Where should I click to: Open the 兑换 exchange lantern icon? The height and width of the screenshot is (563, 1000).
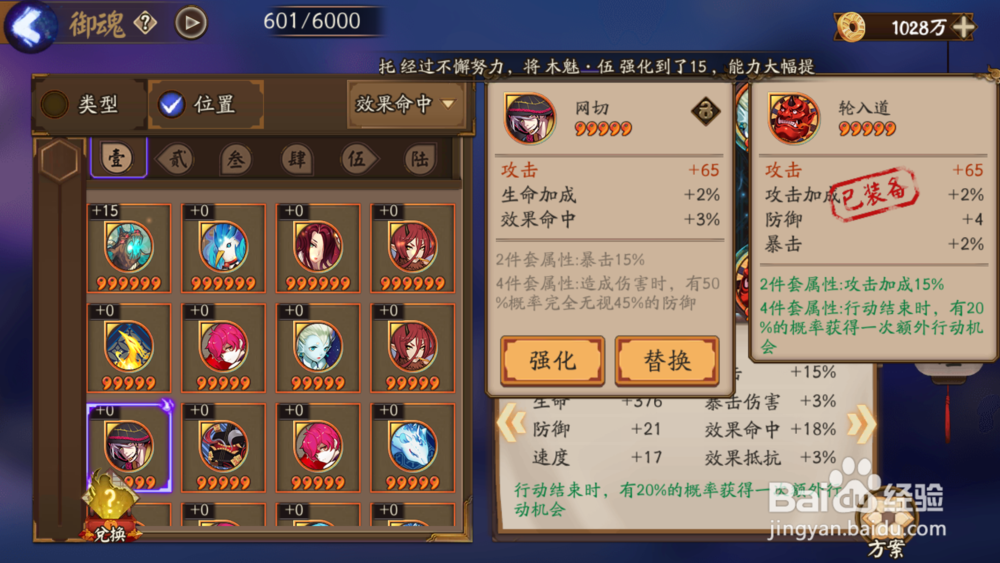coord(110,508)
